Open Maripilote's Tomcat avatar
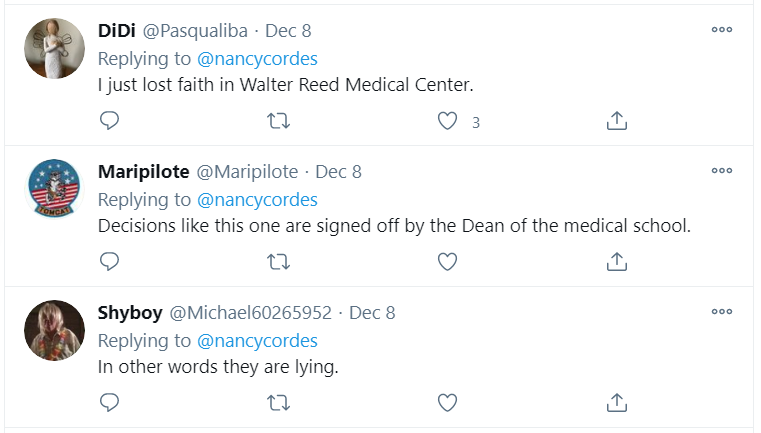The height and width of the screenshot is (433, 761). tap(54, 189)
